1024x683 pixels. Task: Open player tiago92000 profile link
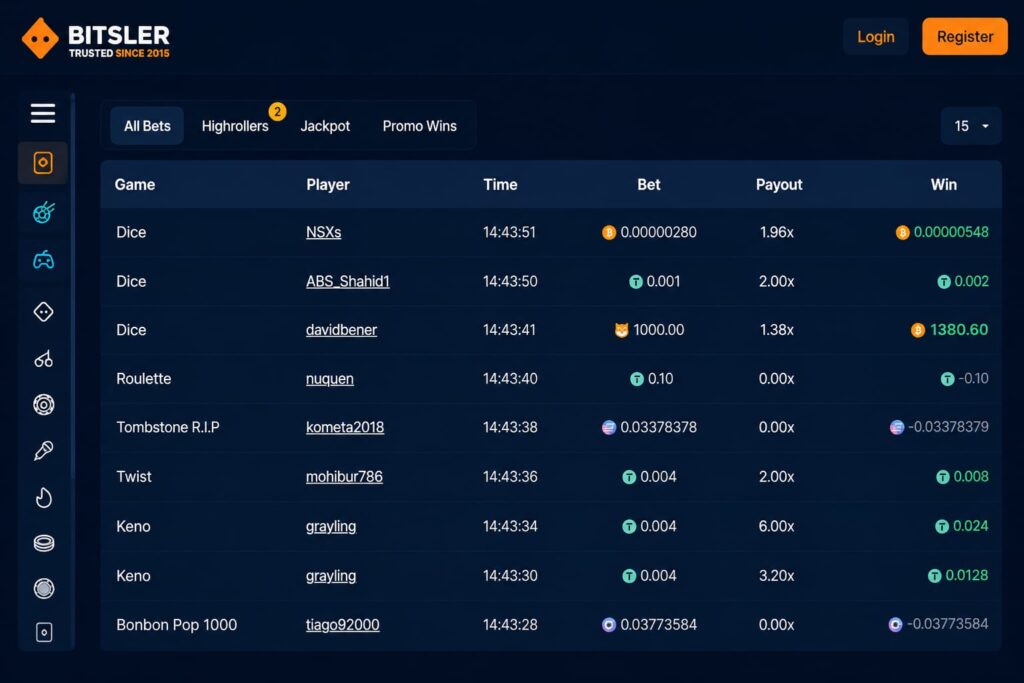(342, 625)
